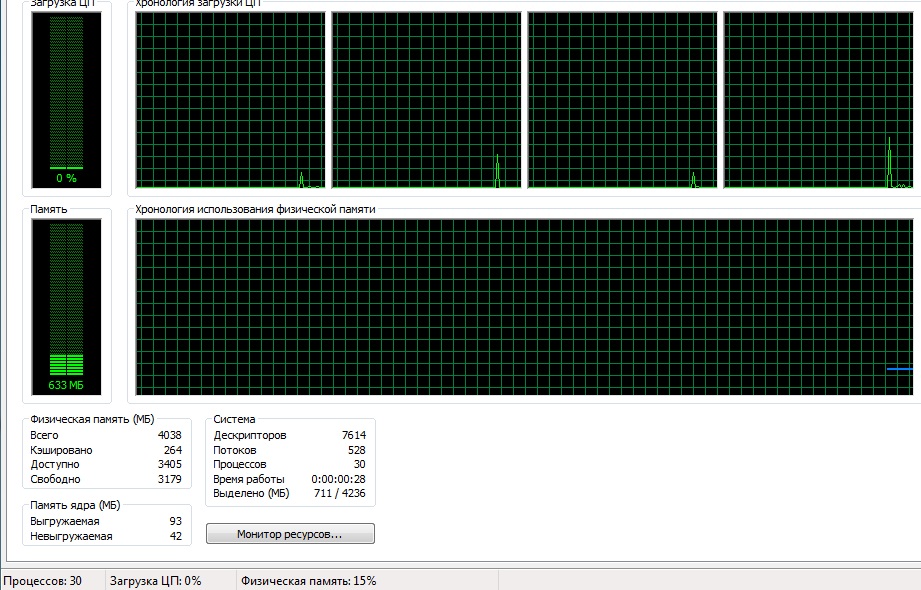The width and height of the screenshot is (921, 590).
Task: Open the Монитор ресурсов button
Action: pos(290,534)
